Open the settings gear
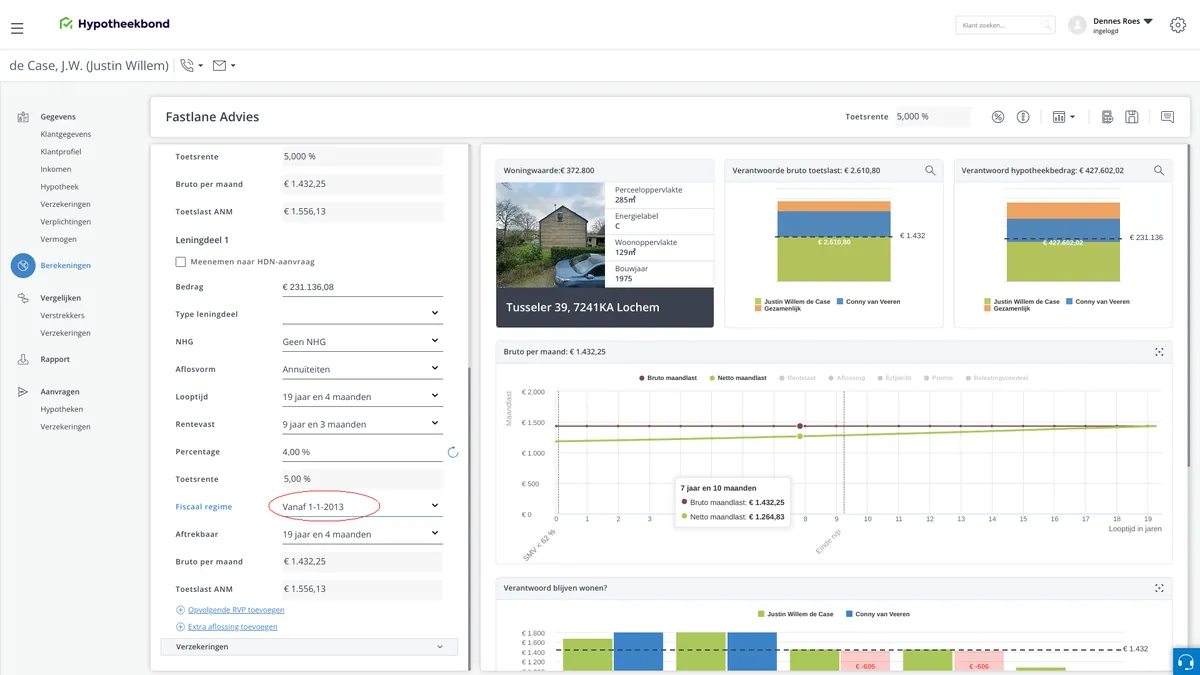The width and height of the screenshot is (1200, 675). tap(1178, 25)
